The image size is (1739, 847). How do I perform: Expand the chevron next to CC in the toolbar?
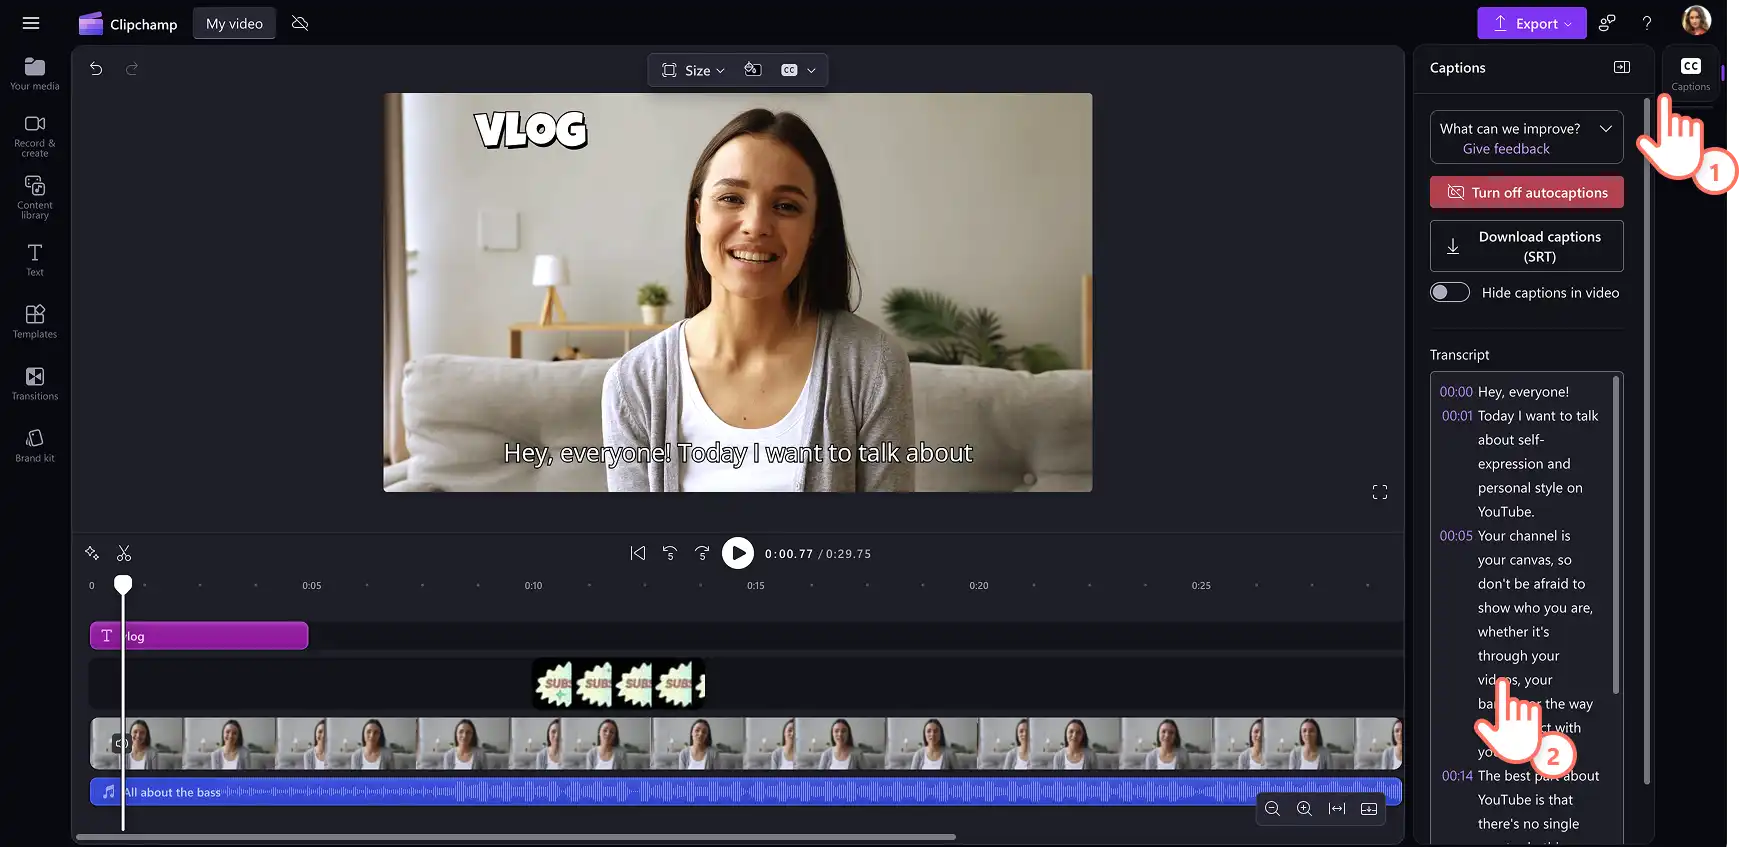pyautogui.click(x=811, y=70)
